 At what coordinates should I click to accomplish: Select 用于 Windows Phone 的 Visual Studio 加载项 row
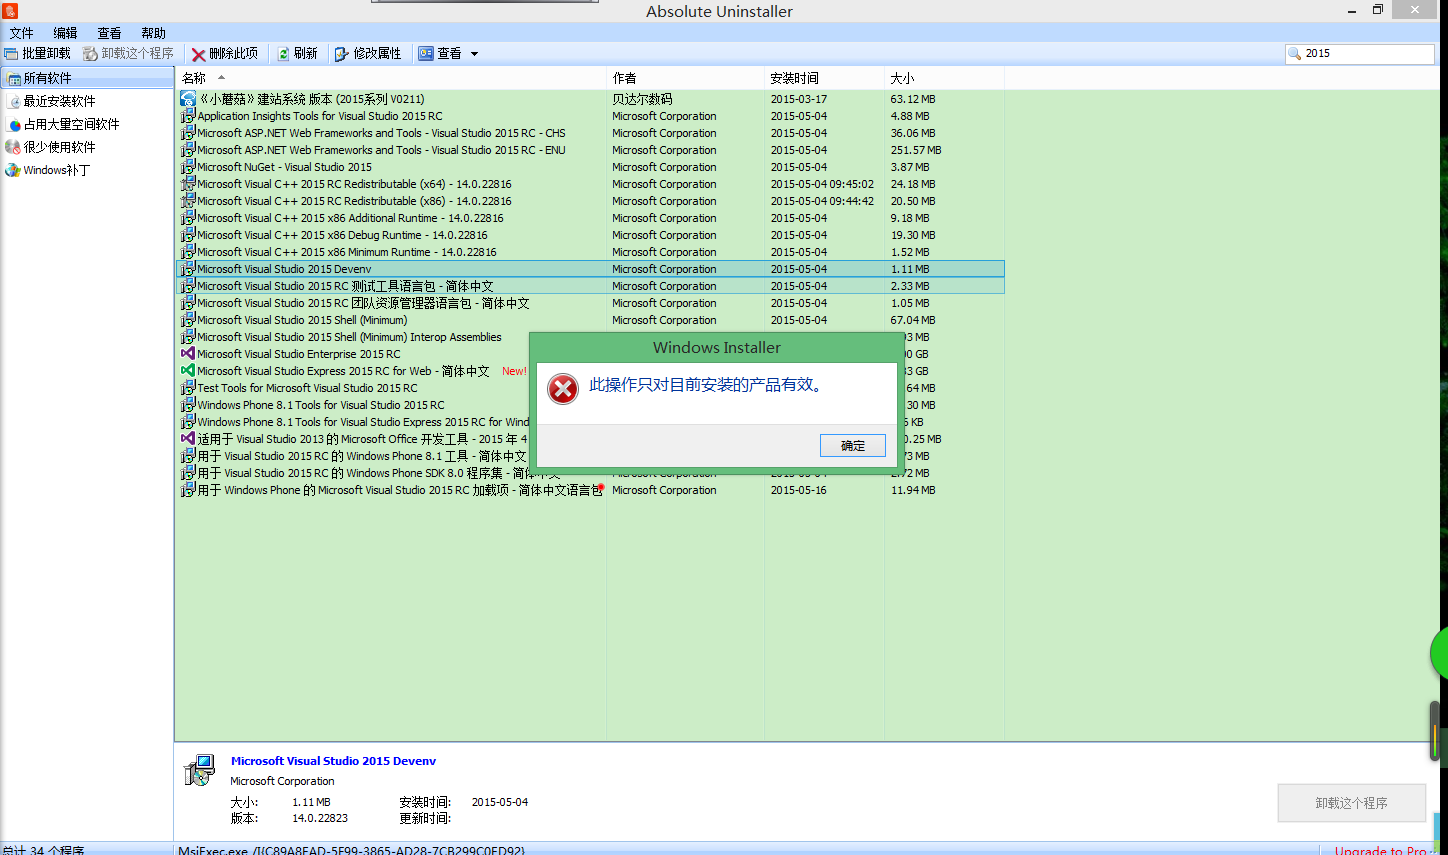pyautogui.click(x=590, y=490)
